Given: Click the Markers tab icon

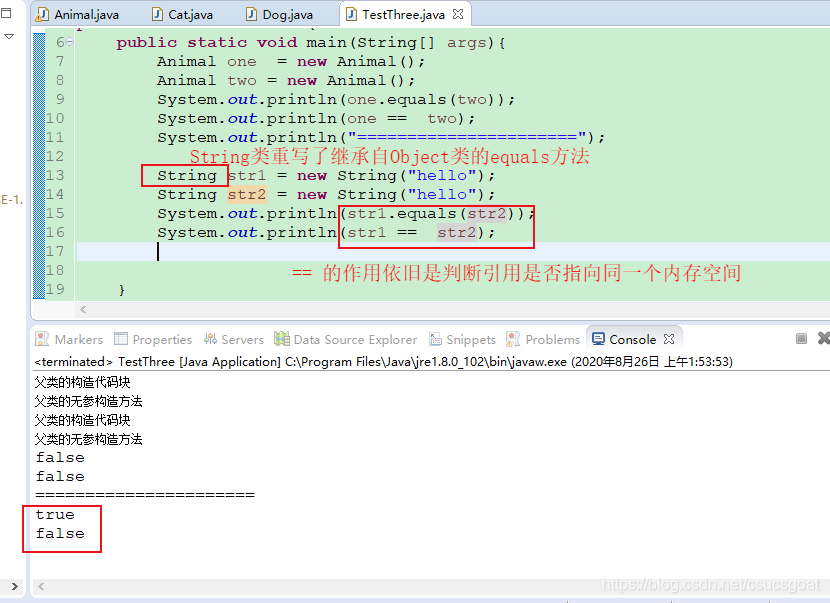Looking at the screenshot, I should (42, 339).
